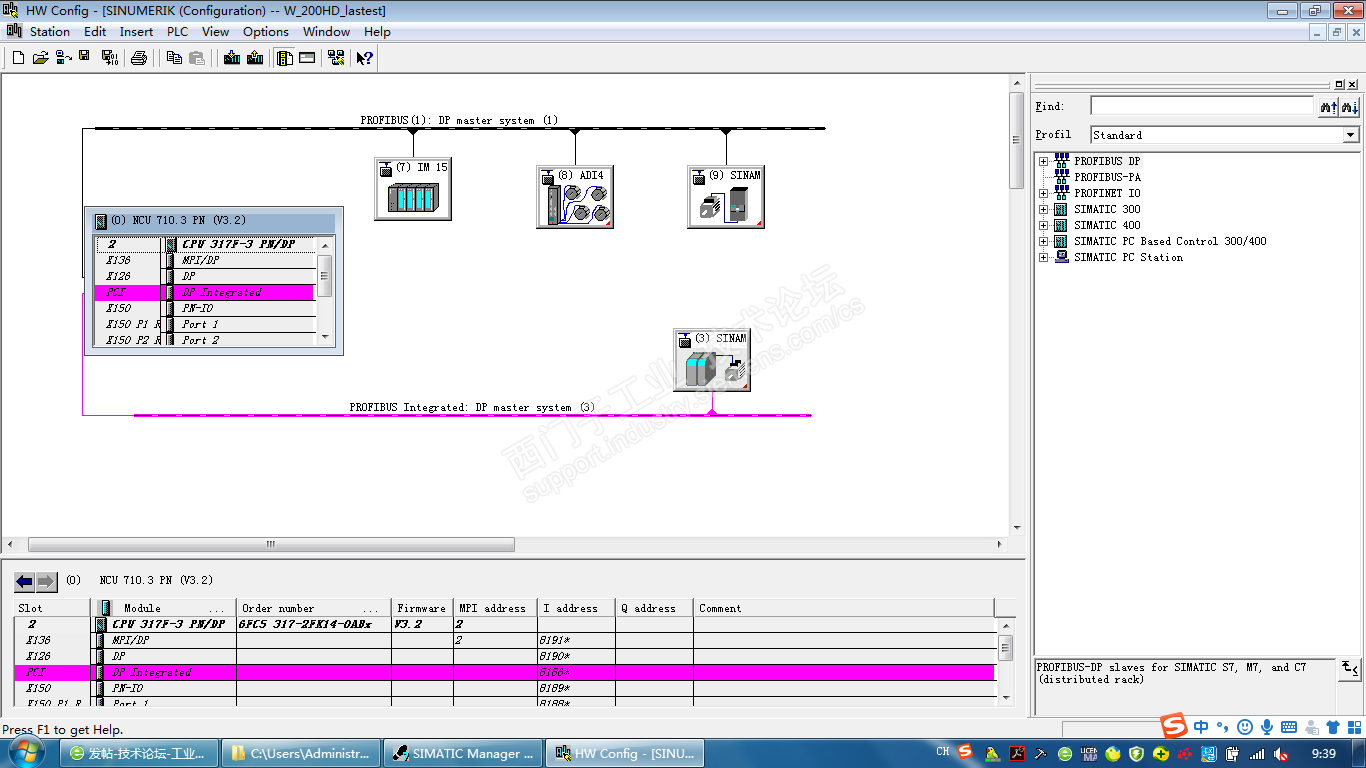
Task: Click the Copy toolbar icon
Action: (x=174, y=58)
